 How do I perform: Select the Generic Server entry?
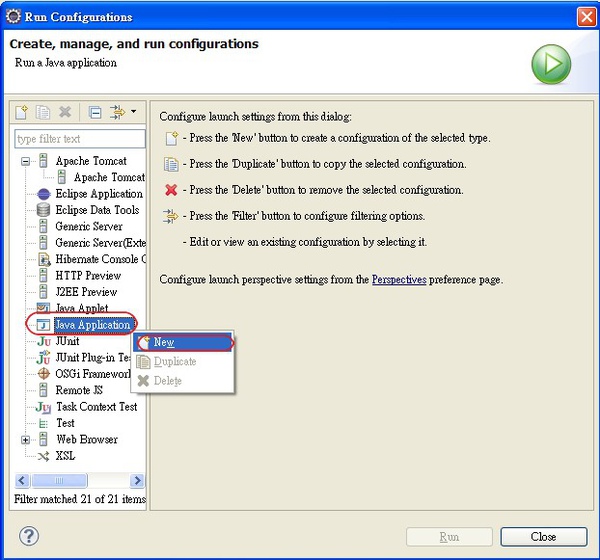tap(89, 226)
